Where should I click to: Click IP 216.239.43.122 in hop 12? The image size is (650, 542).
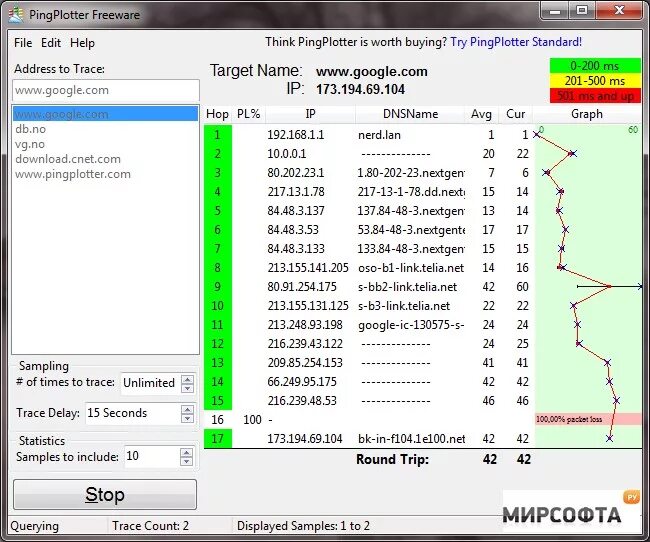pyautogui.click(x=305, y=344)
